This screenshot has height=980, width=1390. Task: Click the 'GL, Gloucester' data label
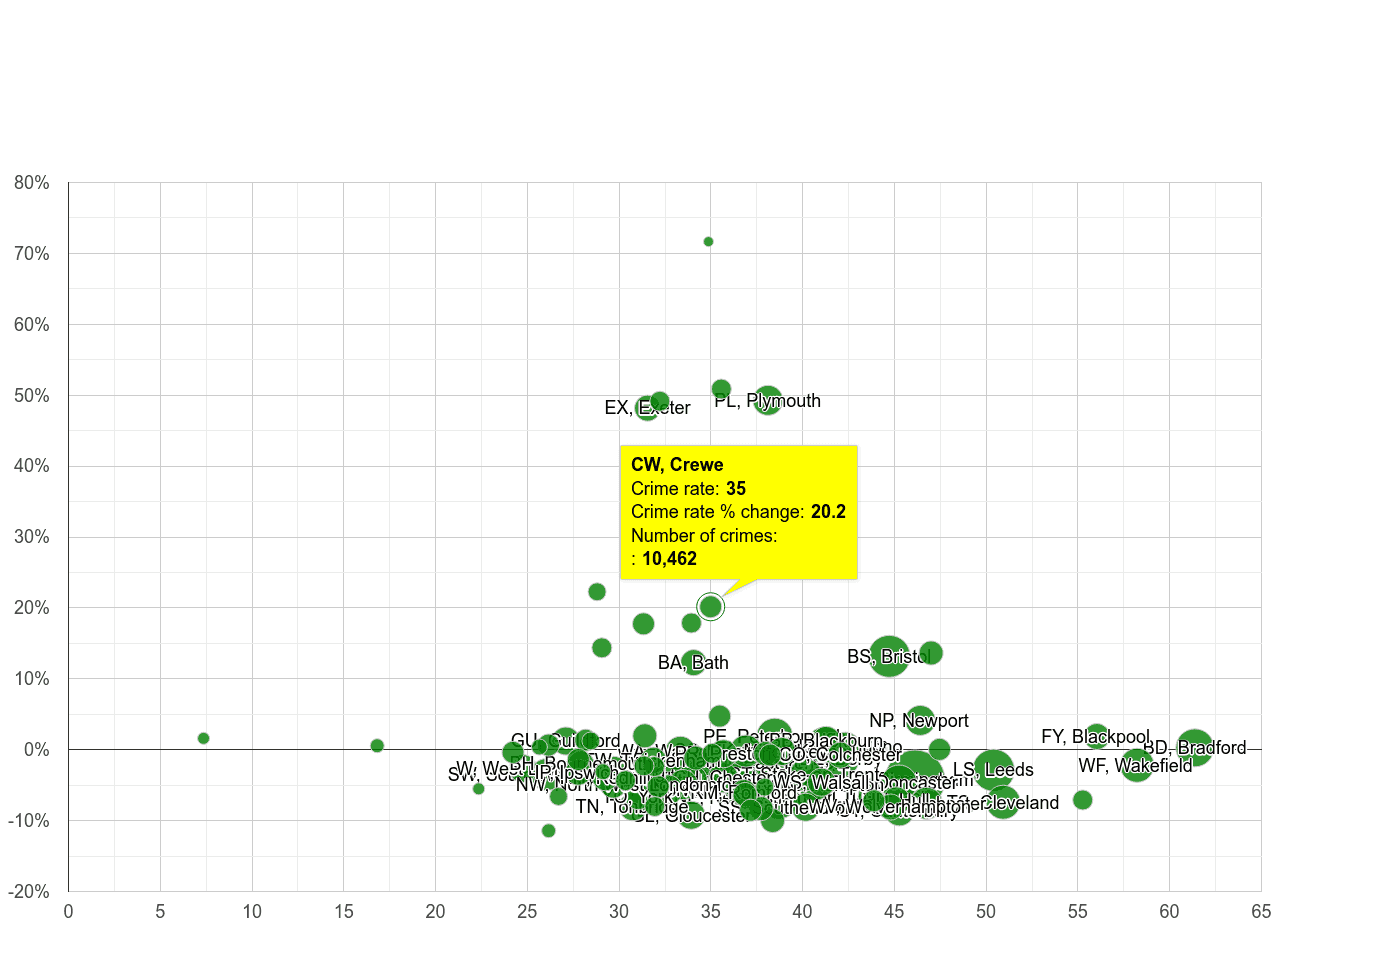[x=691, y=816]
